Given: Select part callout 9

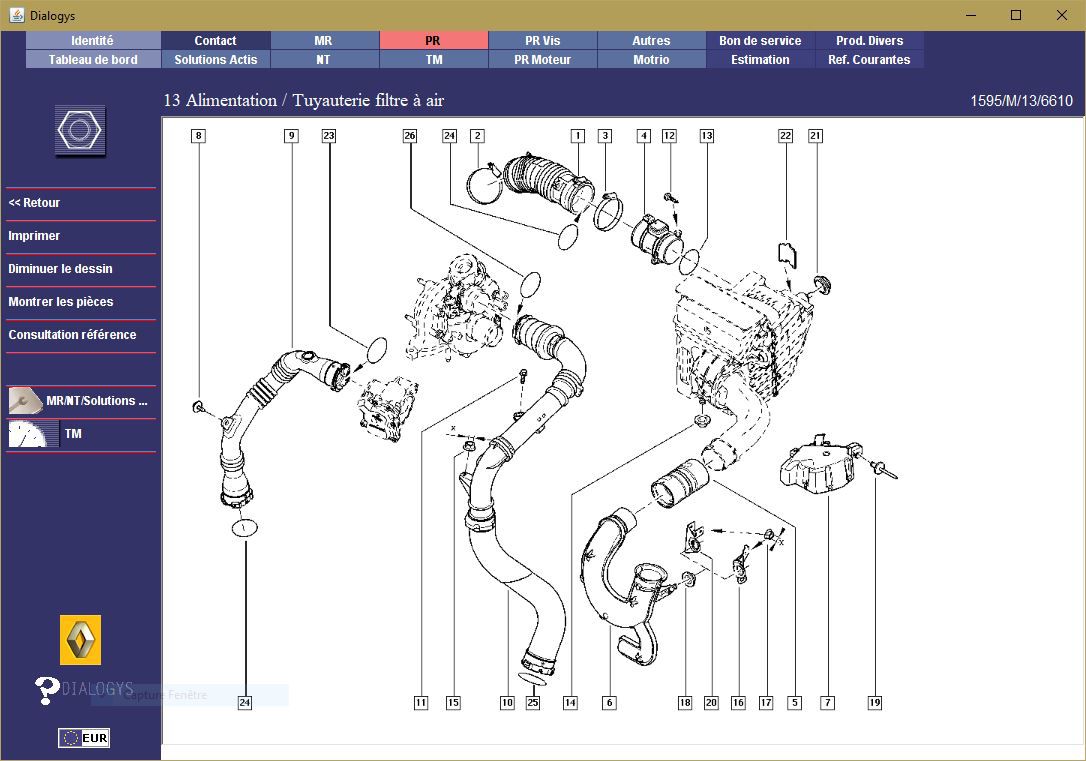Looking at the screenshot, I should [x=292, y=136].
